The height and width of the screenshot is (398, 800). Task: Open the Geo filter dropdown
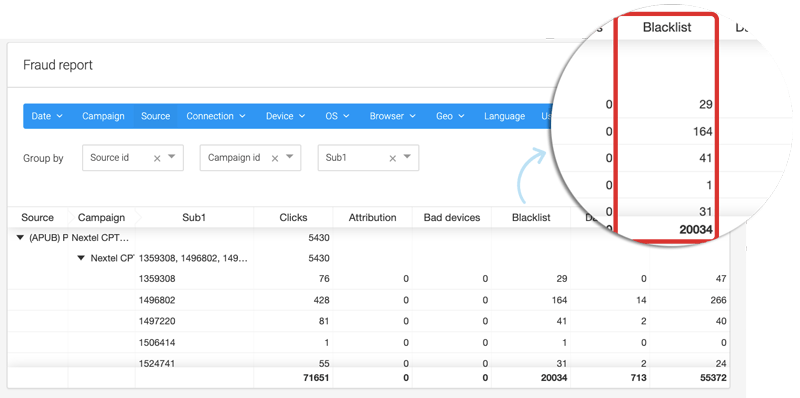click(x=450, y=116)
